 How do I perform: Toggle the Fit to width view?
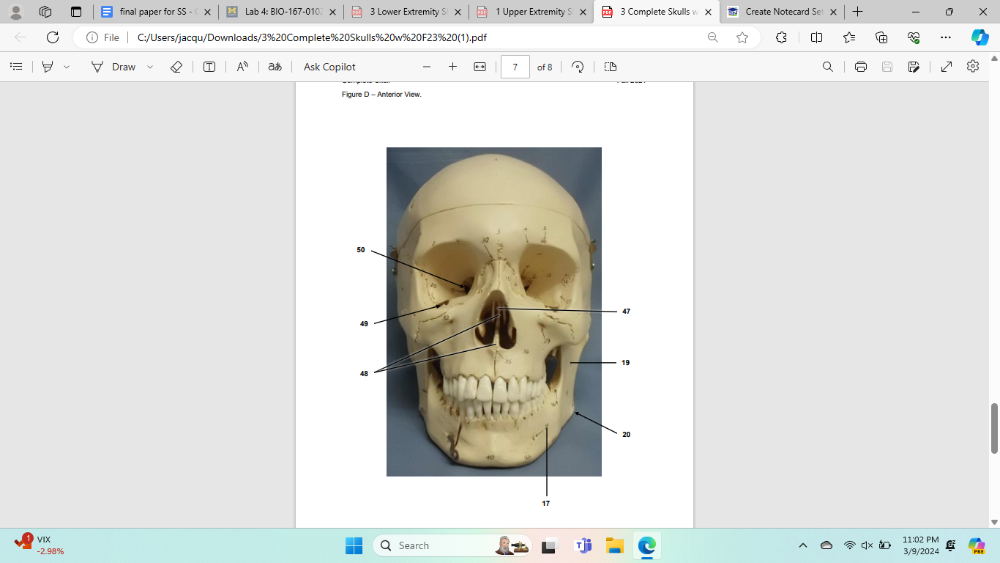click(479, 67)
